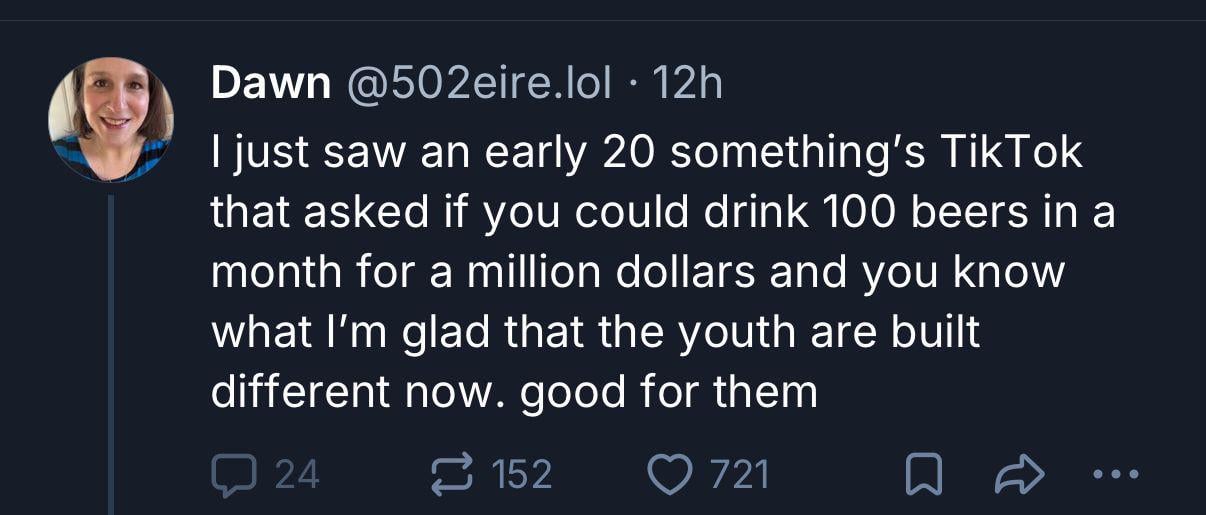Click the line mentioning a million dollars

point(637,273)
